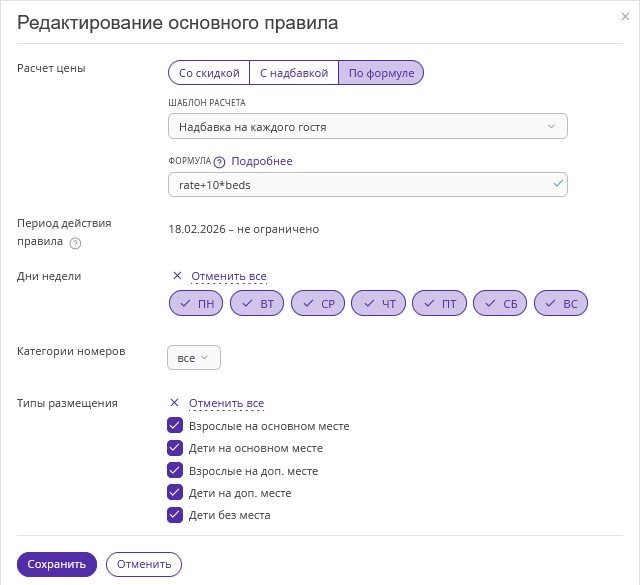The image size is (640, 585).
Task: Choose the По формуле tab
Action: tap(381, 73)
